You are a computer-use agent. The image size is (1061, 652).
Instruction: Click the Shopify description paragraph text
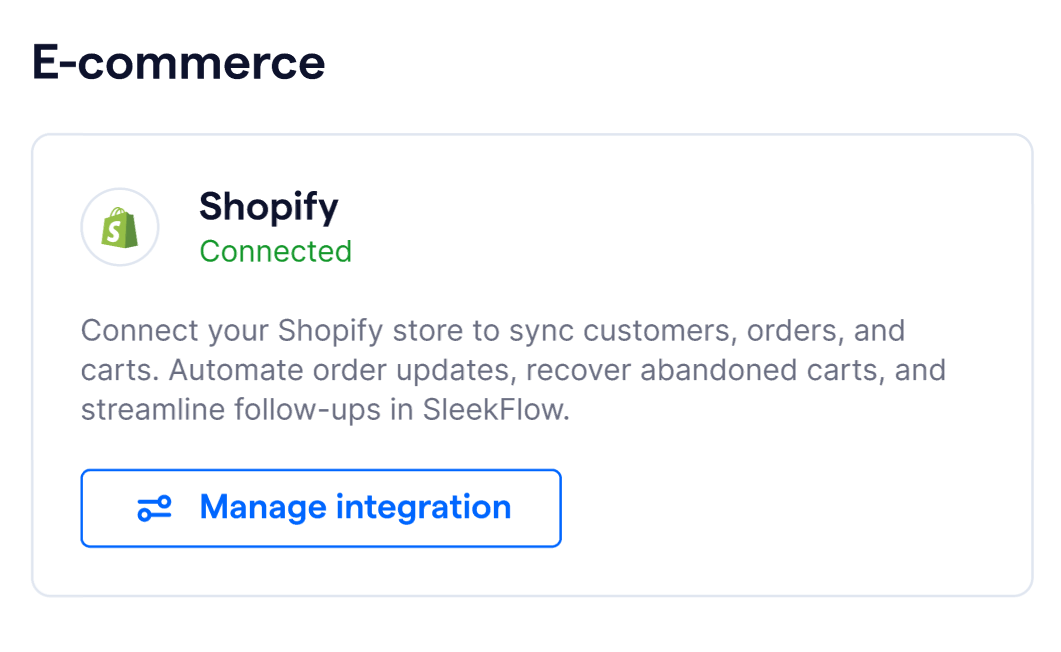(x=513, y=370)
